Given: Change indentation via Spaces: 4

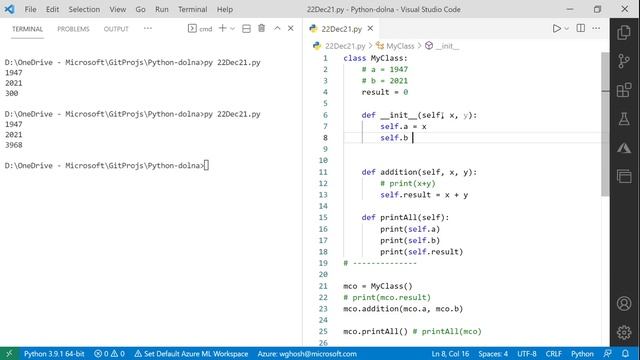Looking at the screenshot, I should point(493,354).
